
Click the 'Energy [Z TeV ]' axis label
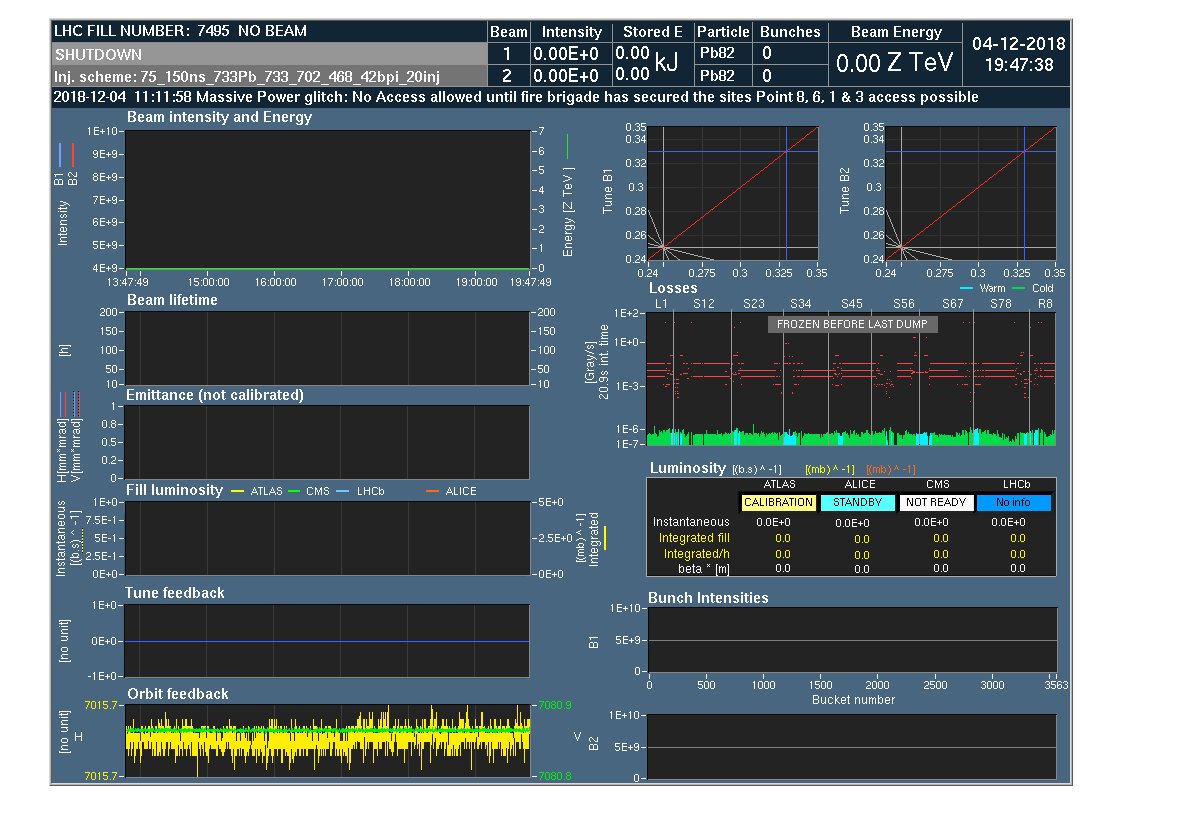pos(568,212)
